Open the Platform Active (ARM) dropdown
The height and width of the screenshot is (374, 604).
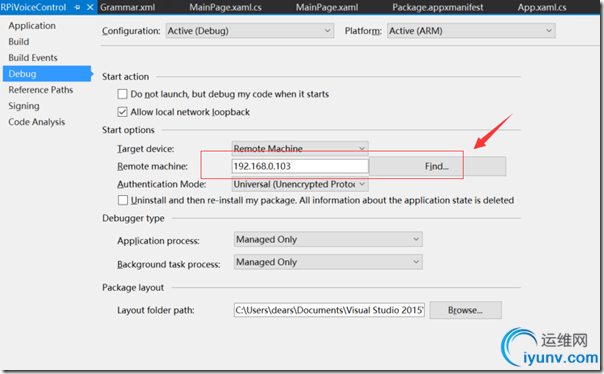(x=471, y=30)
